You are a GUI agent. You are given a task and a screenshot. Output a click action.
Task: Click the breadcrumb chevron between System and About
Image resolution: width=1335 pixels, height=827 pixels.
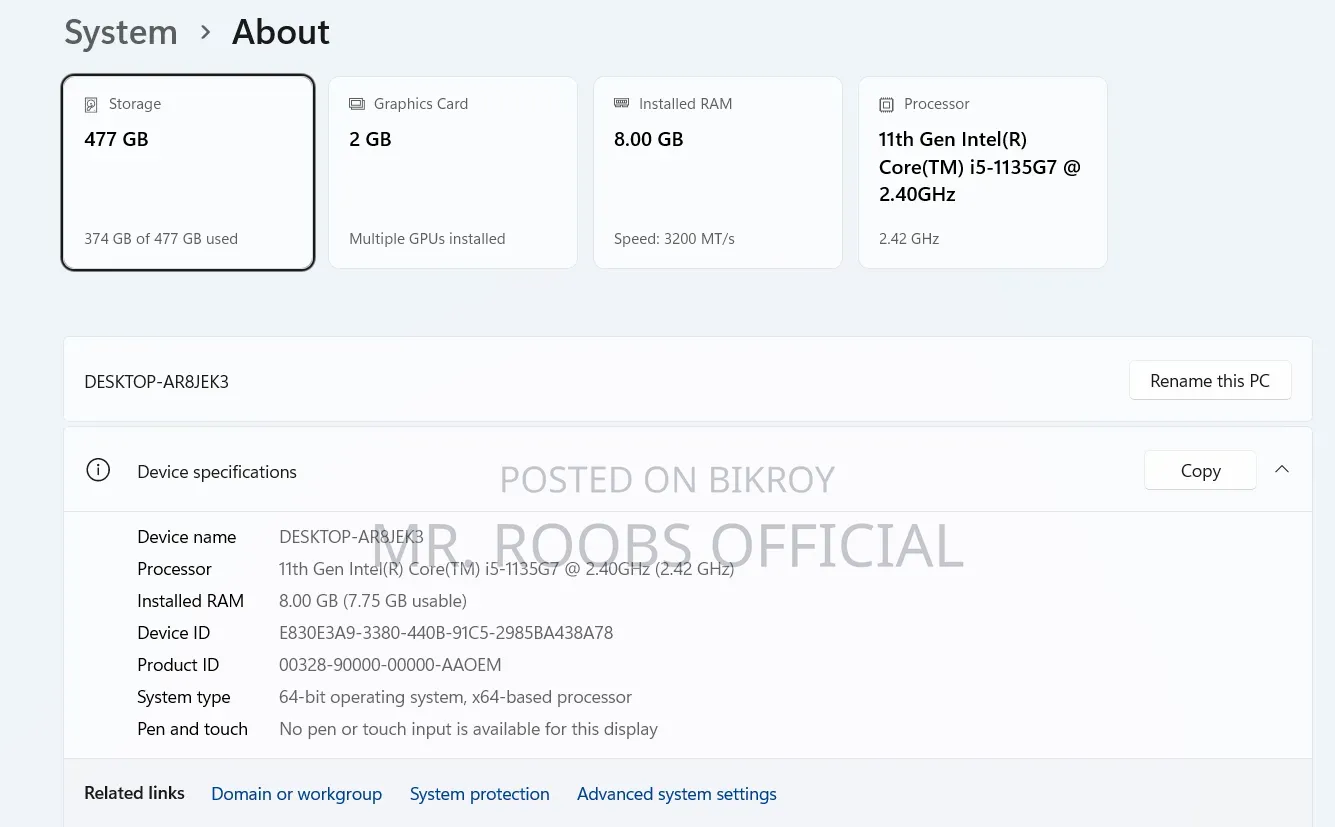206,33
